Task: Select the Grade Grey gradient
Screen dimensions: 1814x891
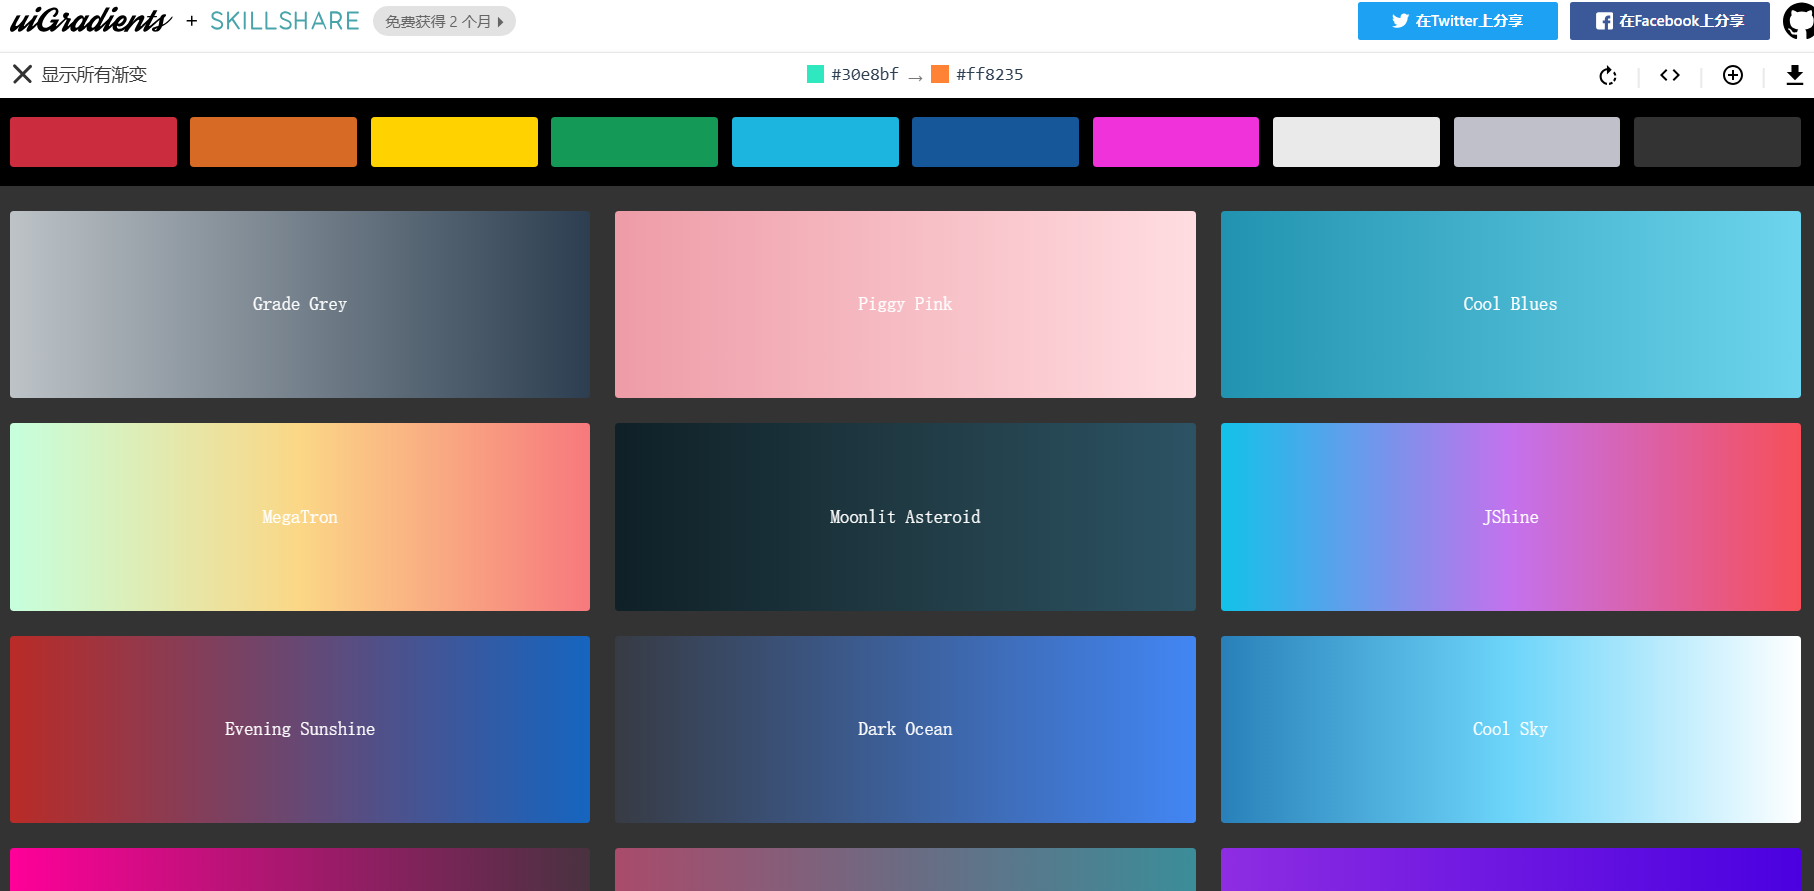Action: [x=300, y=304]
